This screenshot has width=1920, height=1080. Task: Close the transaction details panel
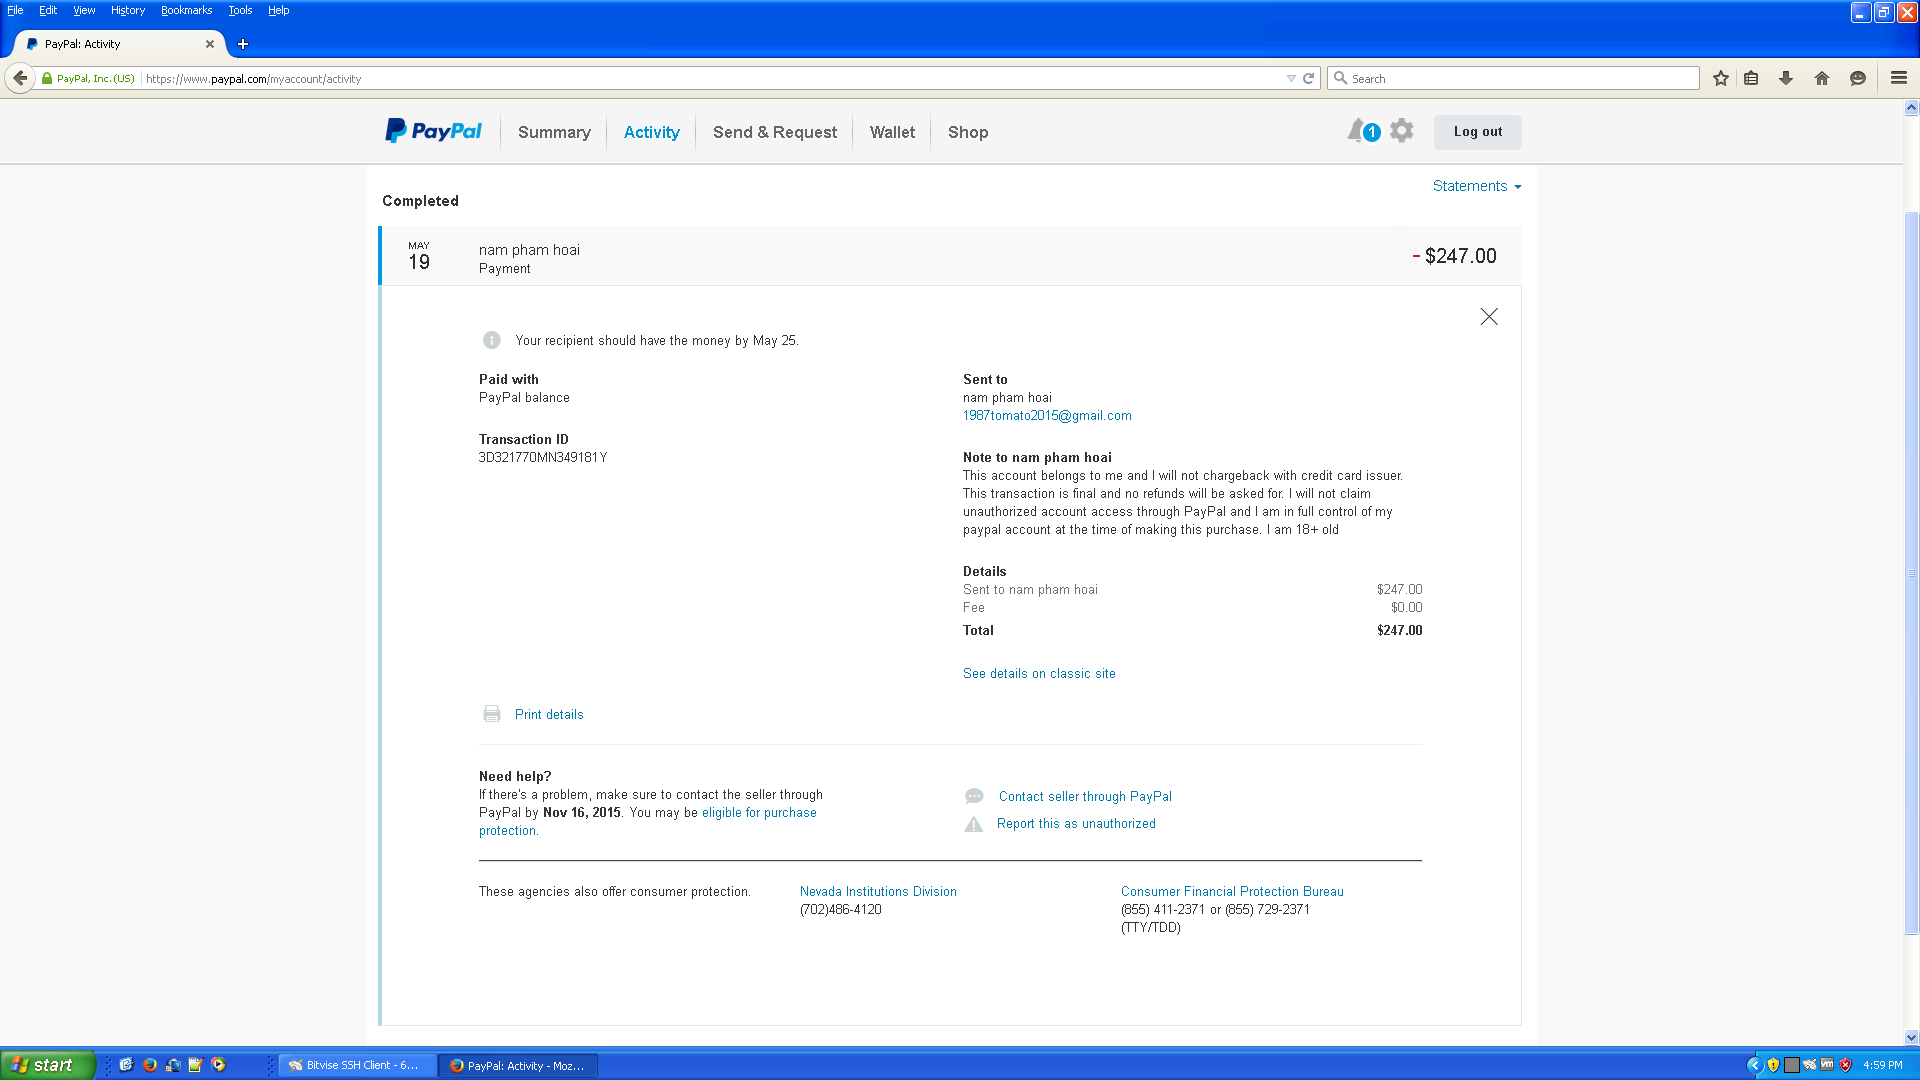[x=1488, y=317]
